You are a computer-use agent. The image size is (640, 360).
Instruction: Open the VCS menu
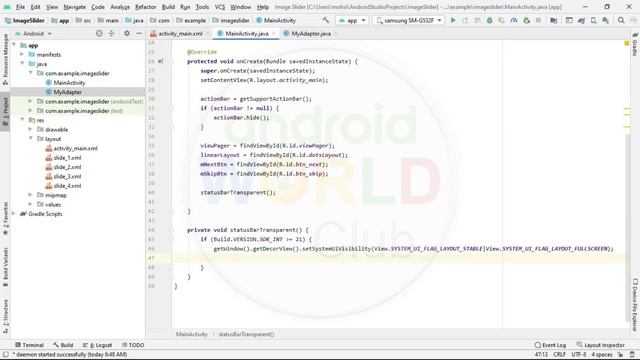[220, 7]
